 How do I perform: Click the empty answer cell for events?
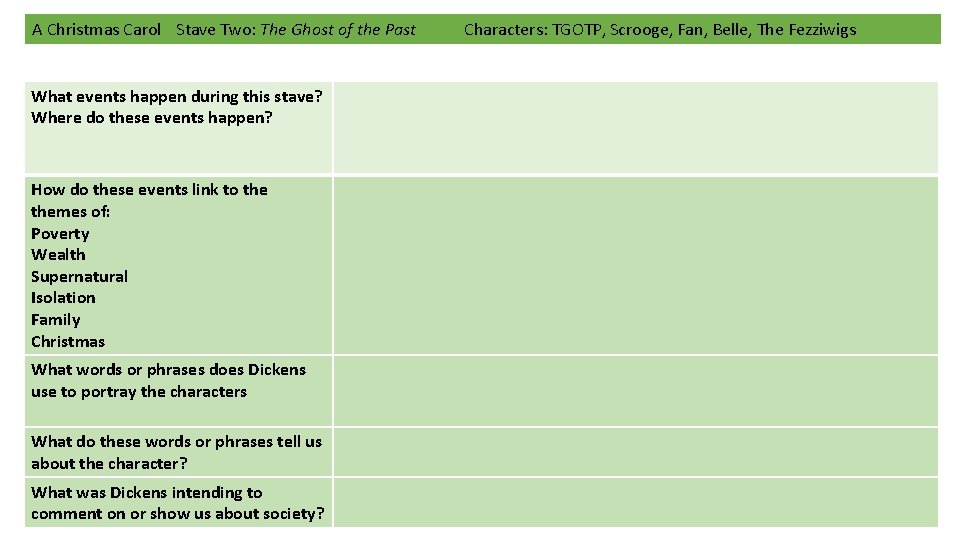point(636,127)
